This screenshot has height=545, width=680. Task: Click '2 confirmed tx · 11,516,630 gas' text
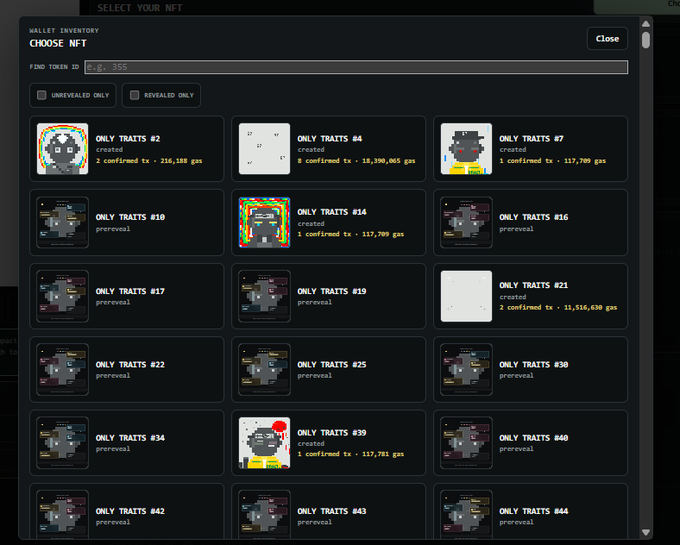pyautogui.click(x=558, y=307)
